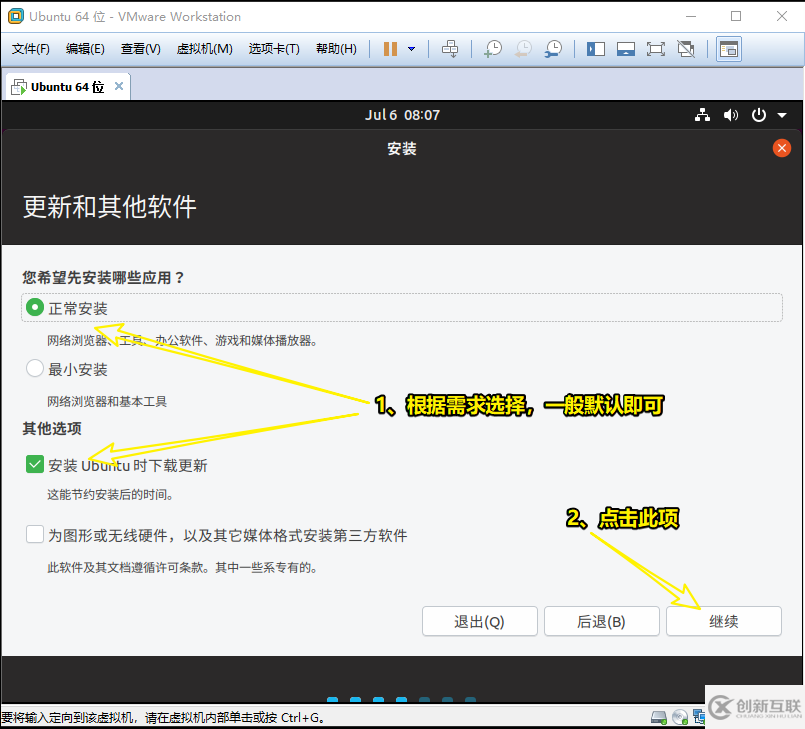Click the 继续 button
Image resolution: width=805 pixels, height=729 pixels.
723,621
